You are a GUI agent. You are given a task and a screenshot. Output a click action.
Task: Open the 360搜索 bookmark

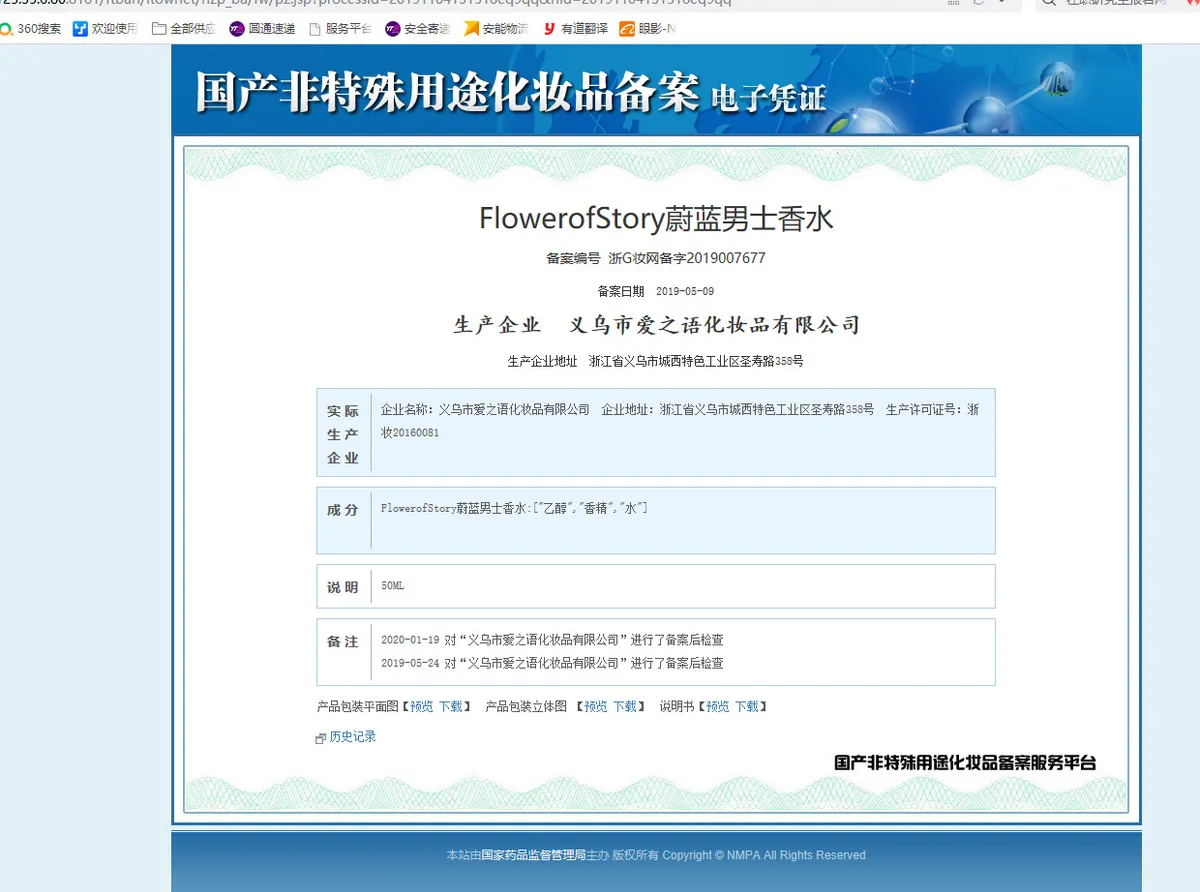tap(31, 29)
